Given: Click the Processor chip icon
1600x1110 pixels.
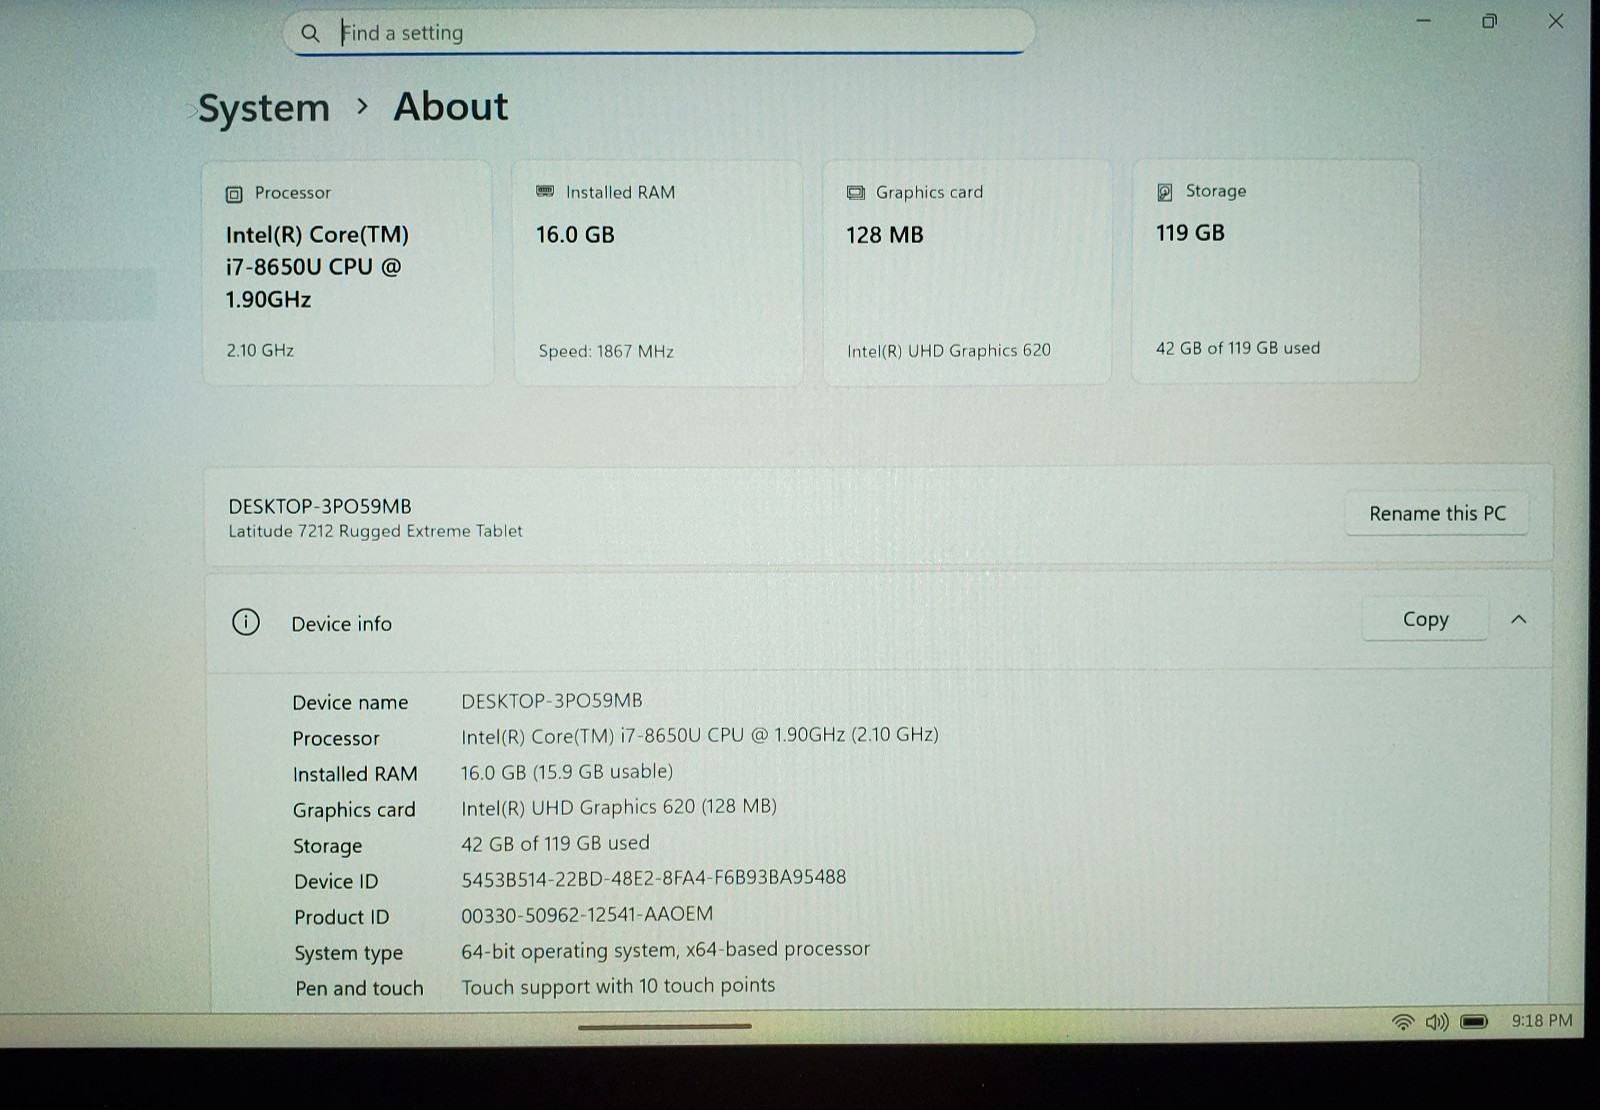Looking at the screenshot, I should click(234, 194).
